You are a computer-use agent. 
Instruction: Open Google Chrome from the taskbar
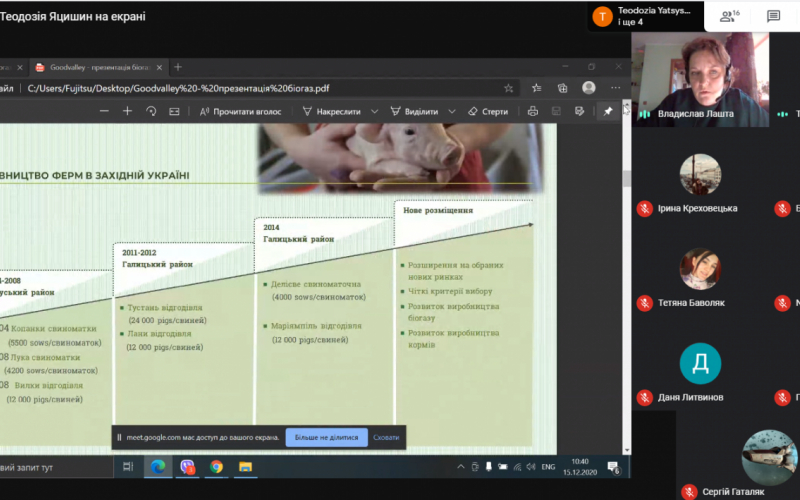pos(216,466)
